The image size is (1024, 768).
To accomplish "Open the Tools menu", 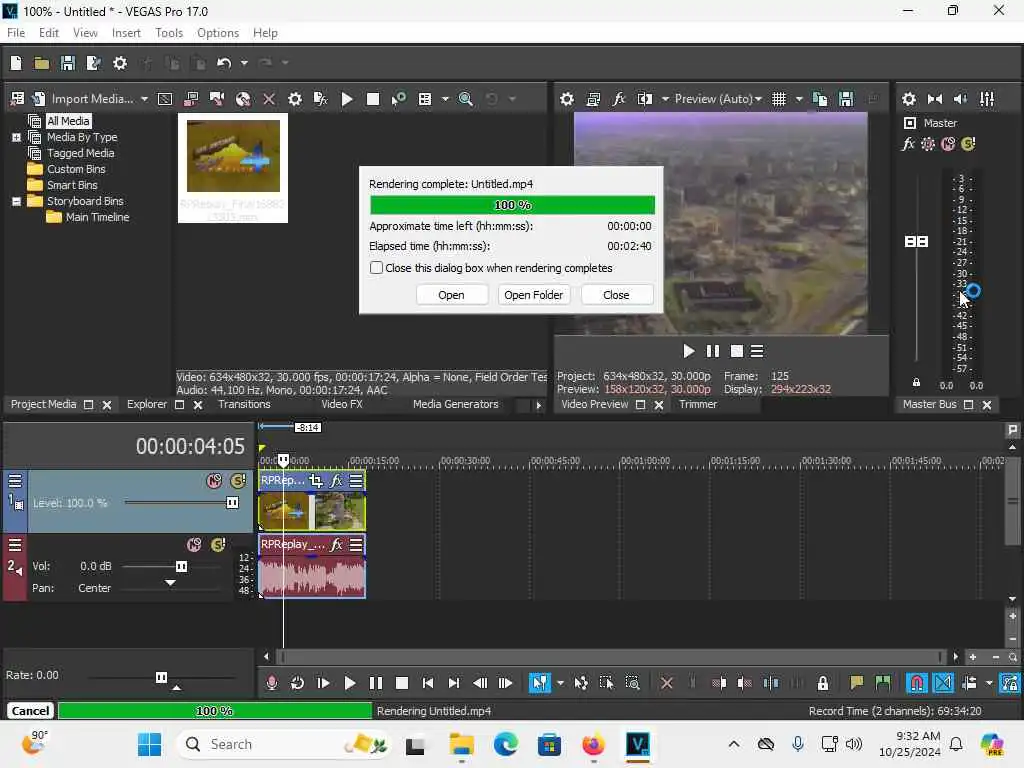I will coord(169,33).
